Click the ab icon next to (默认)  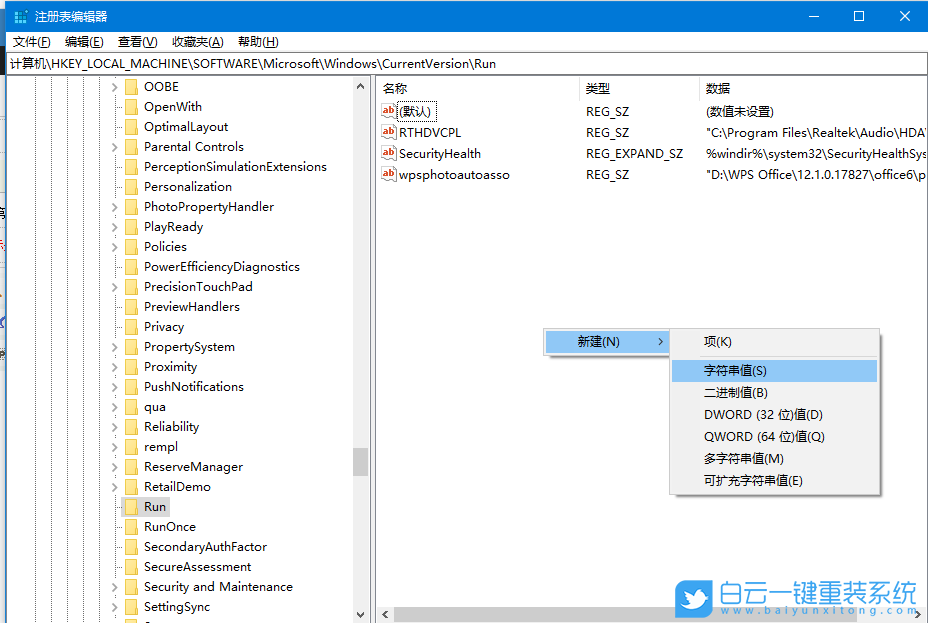coord(389,111)
